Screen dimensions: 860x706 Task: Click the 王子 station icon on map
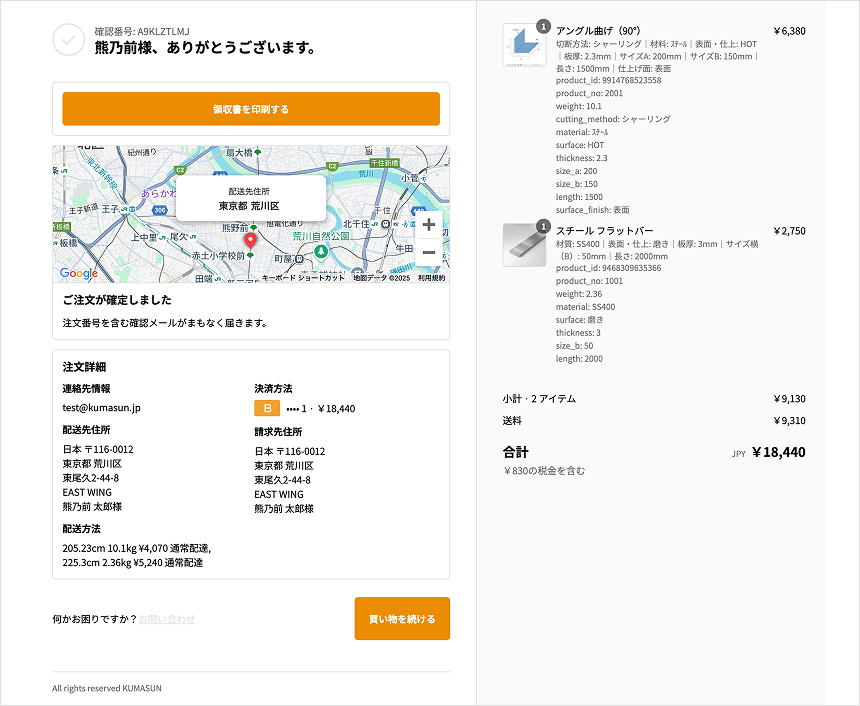(124, 208)
